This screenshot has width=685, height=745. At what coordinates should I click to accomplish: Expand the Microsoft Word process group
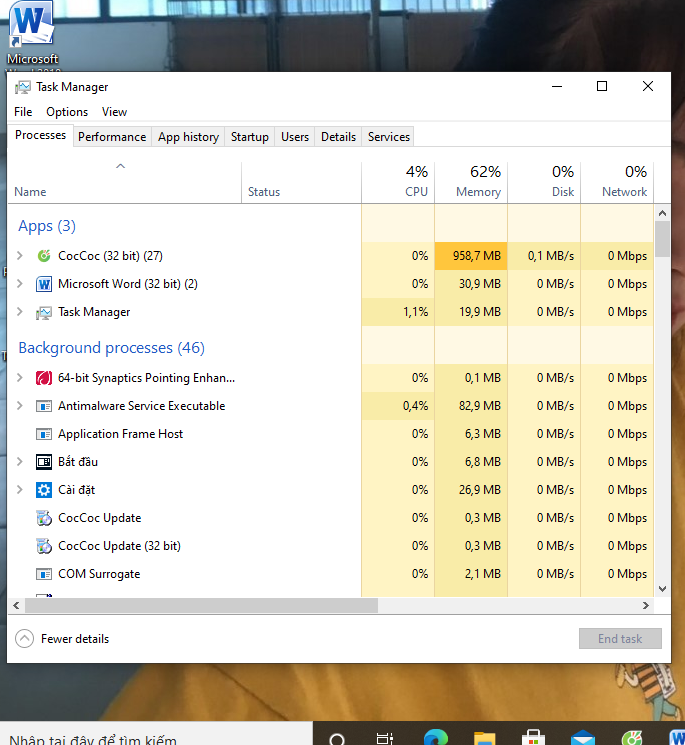click(19, 284)
